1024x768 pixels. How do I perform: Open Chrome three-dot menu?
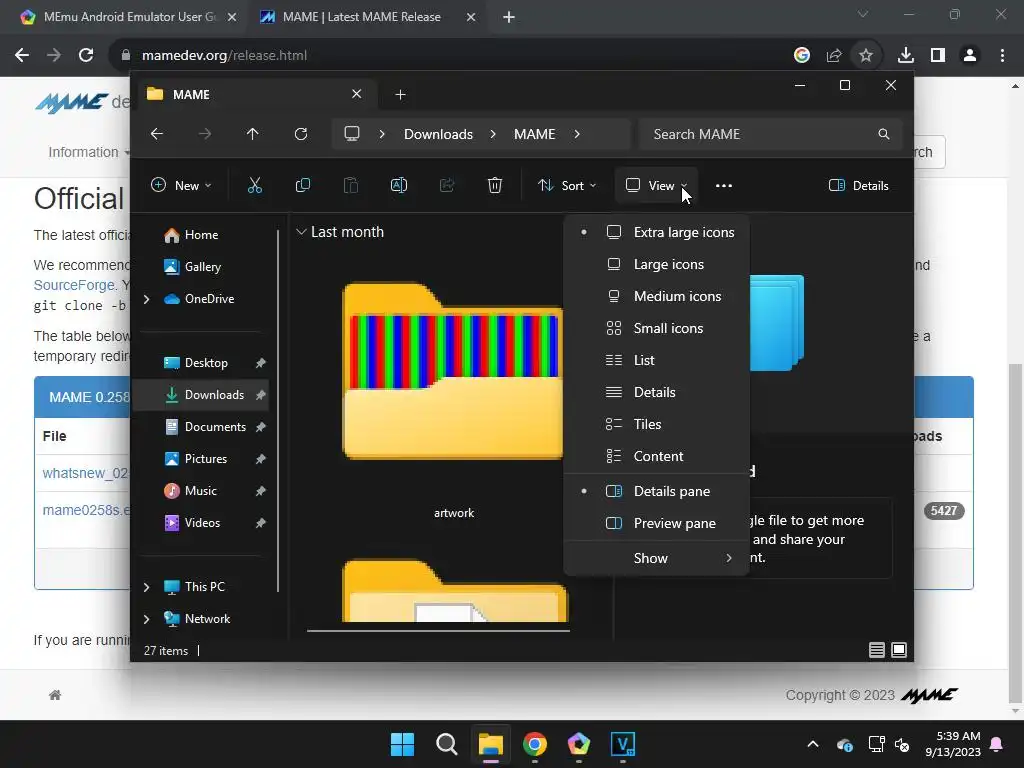(1002, 56)
